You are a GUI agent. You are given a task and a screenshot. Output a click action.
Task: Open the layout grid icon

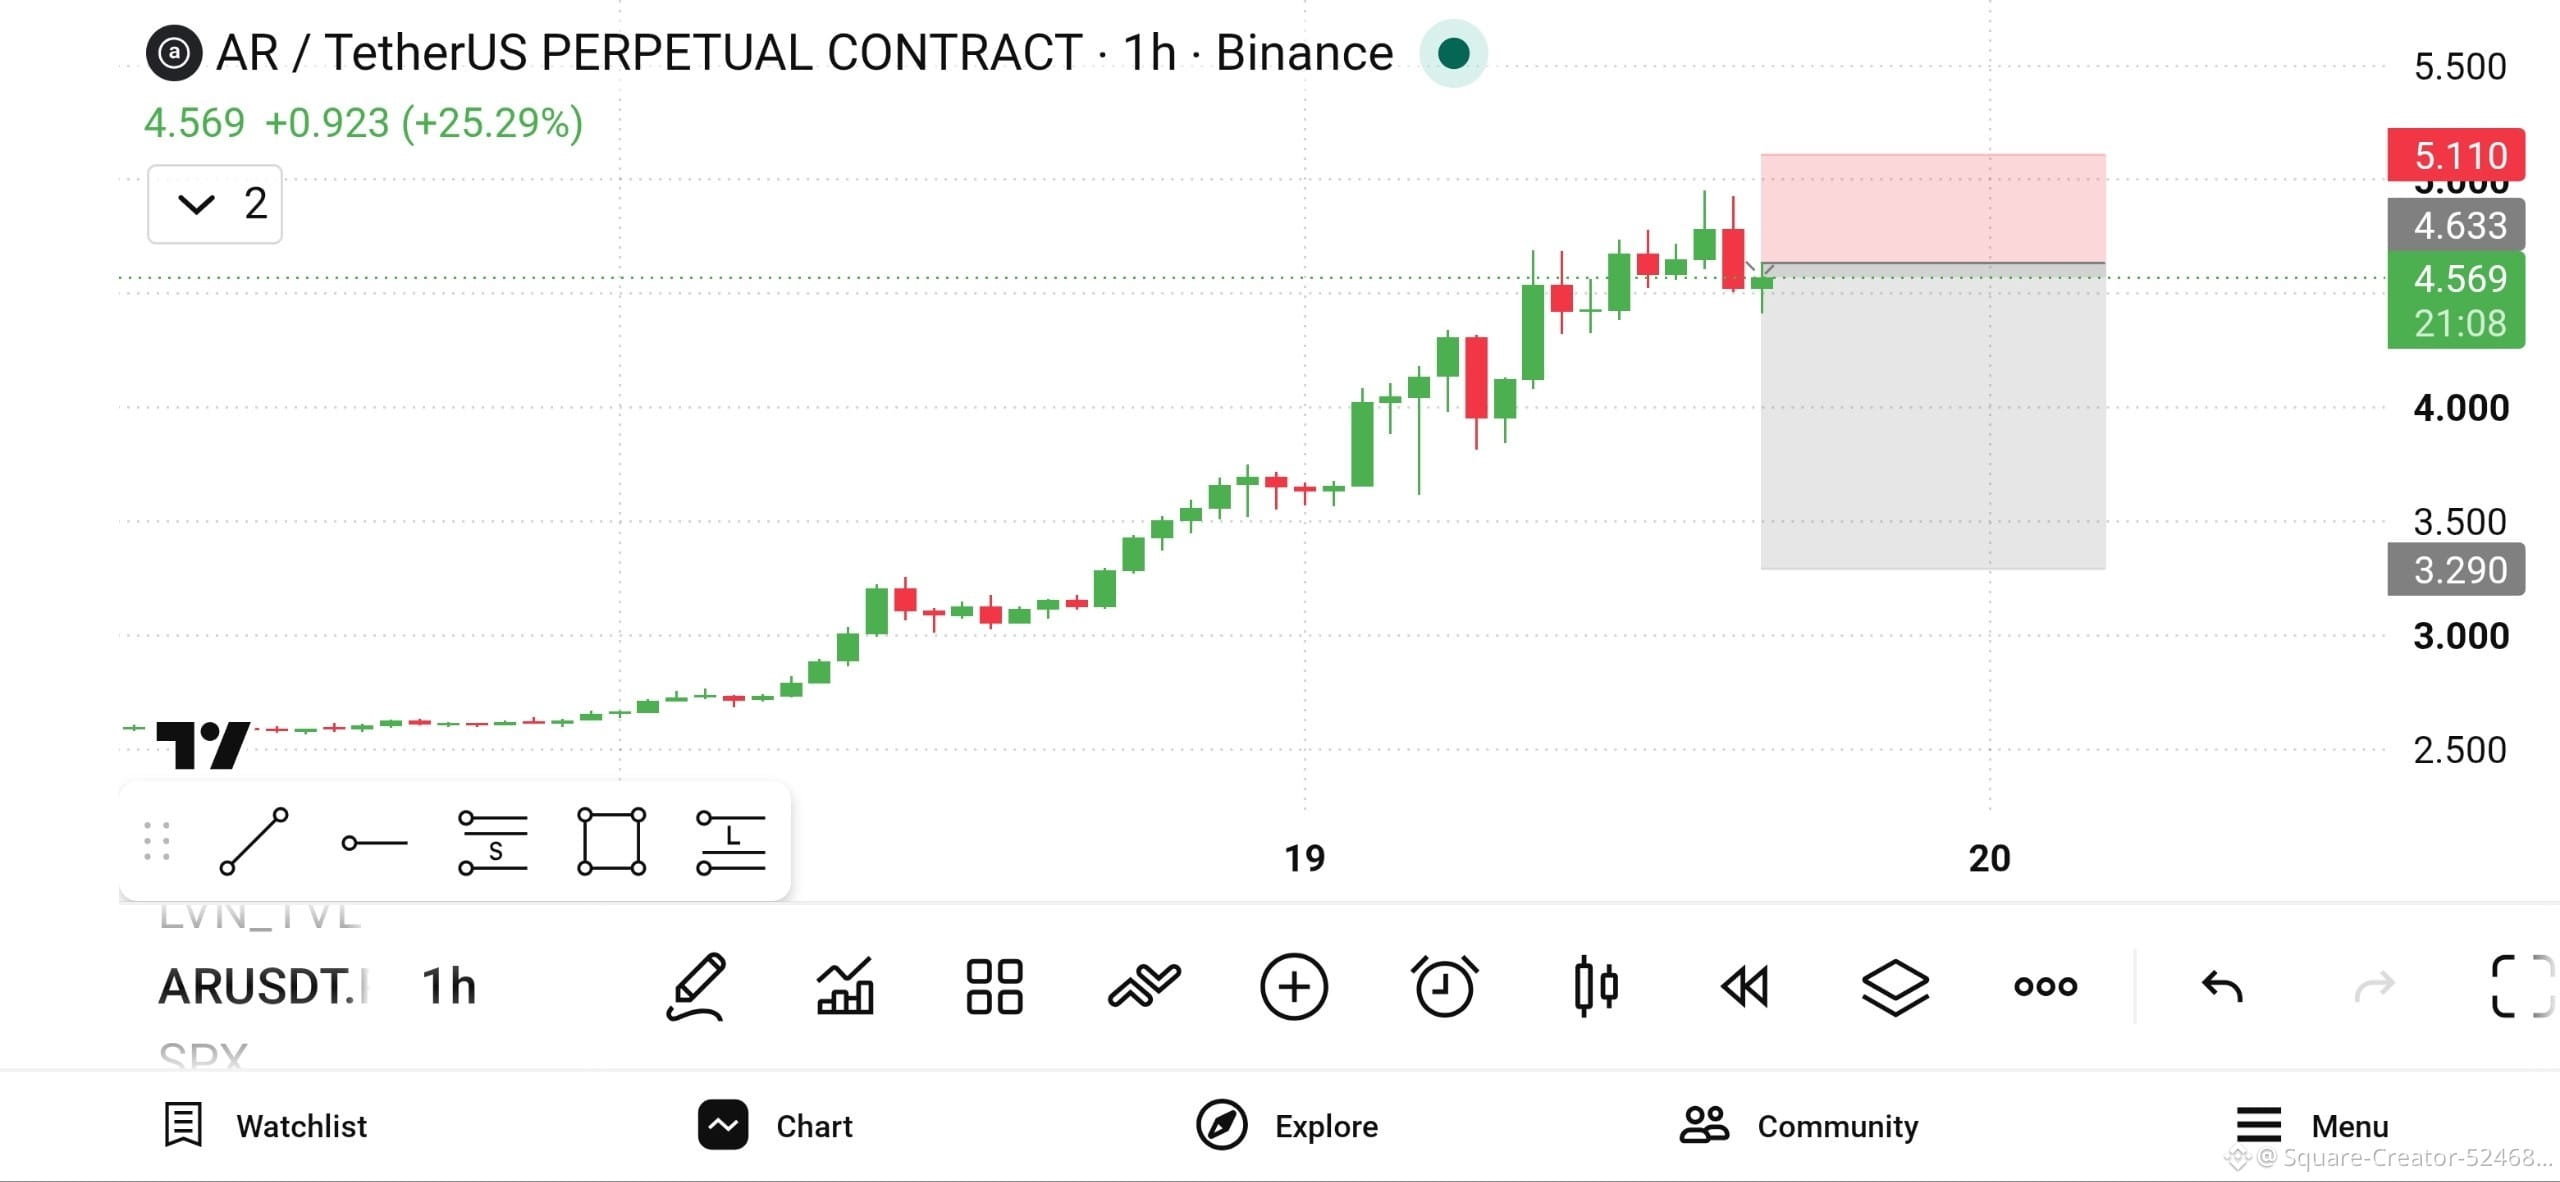994,986
